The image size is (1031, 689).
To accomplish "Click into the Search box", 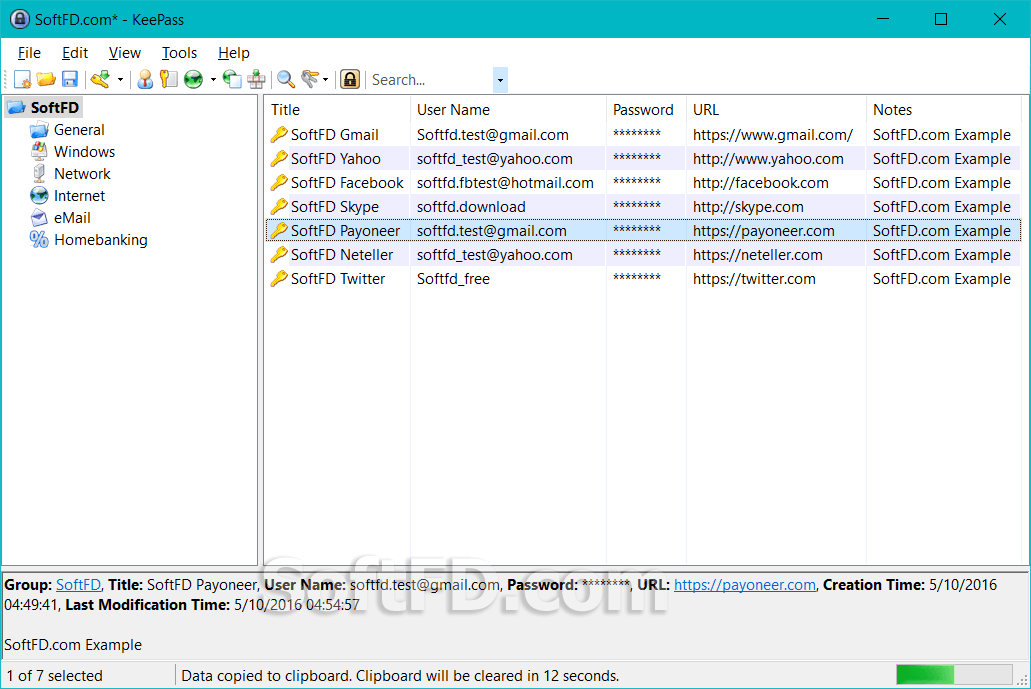I will pos(431,80).
